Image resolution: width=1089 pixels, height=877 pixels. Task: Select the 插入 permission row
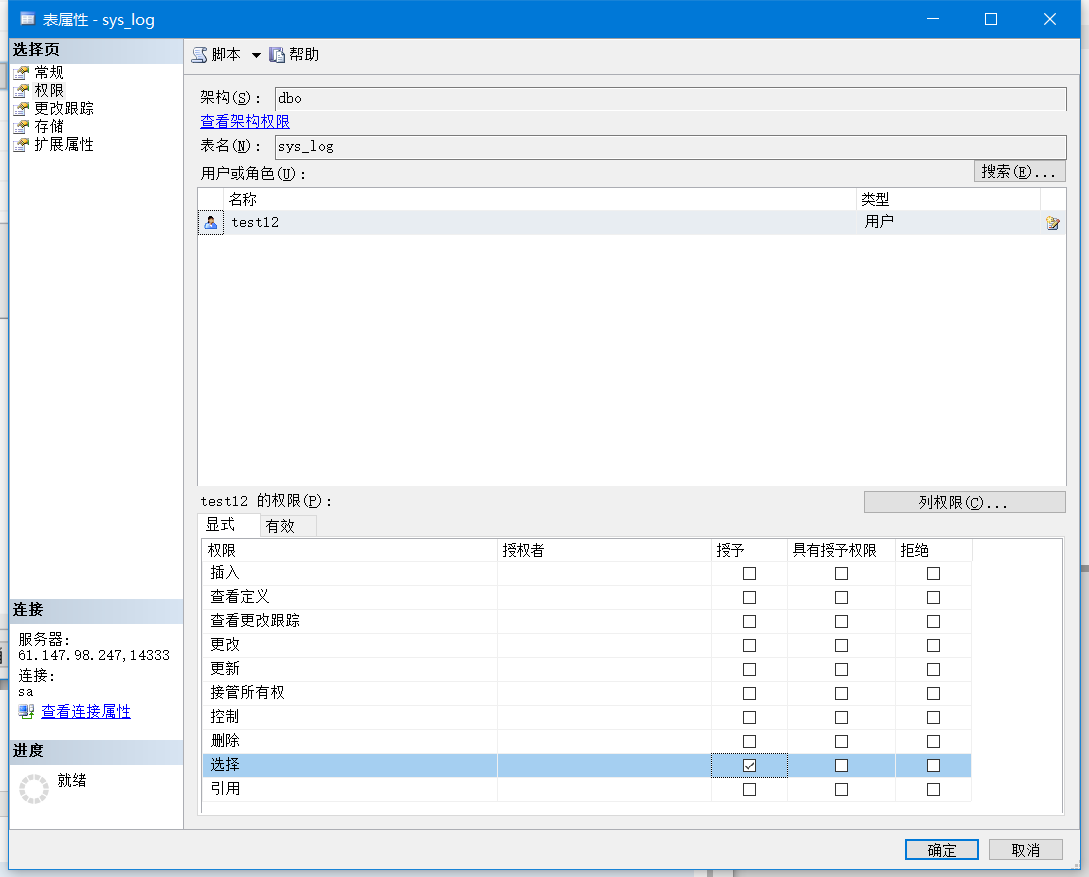click(587, 574)
